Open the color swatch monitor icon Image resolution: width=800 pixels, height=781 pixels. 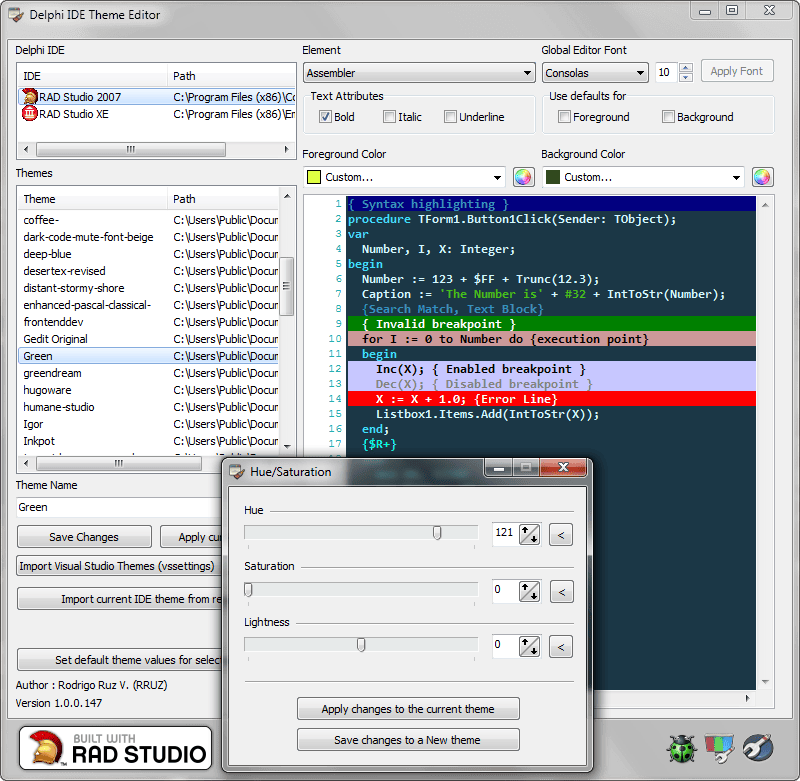click(719, 748)
